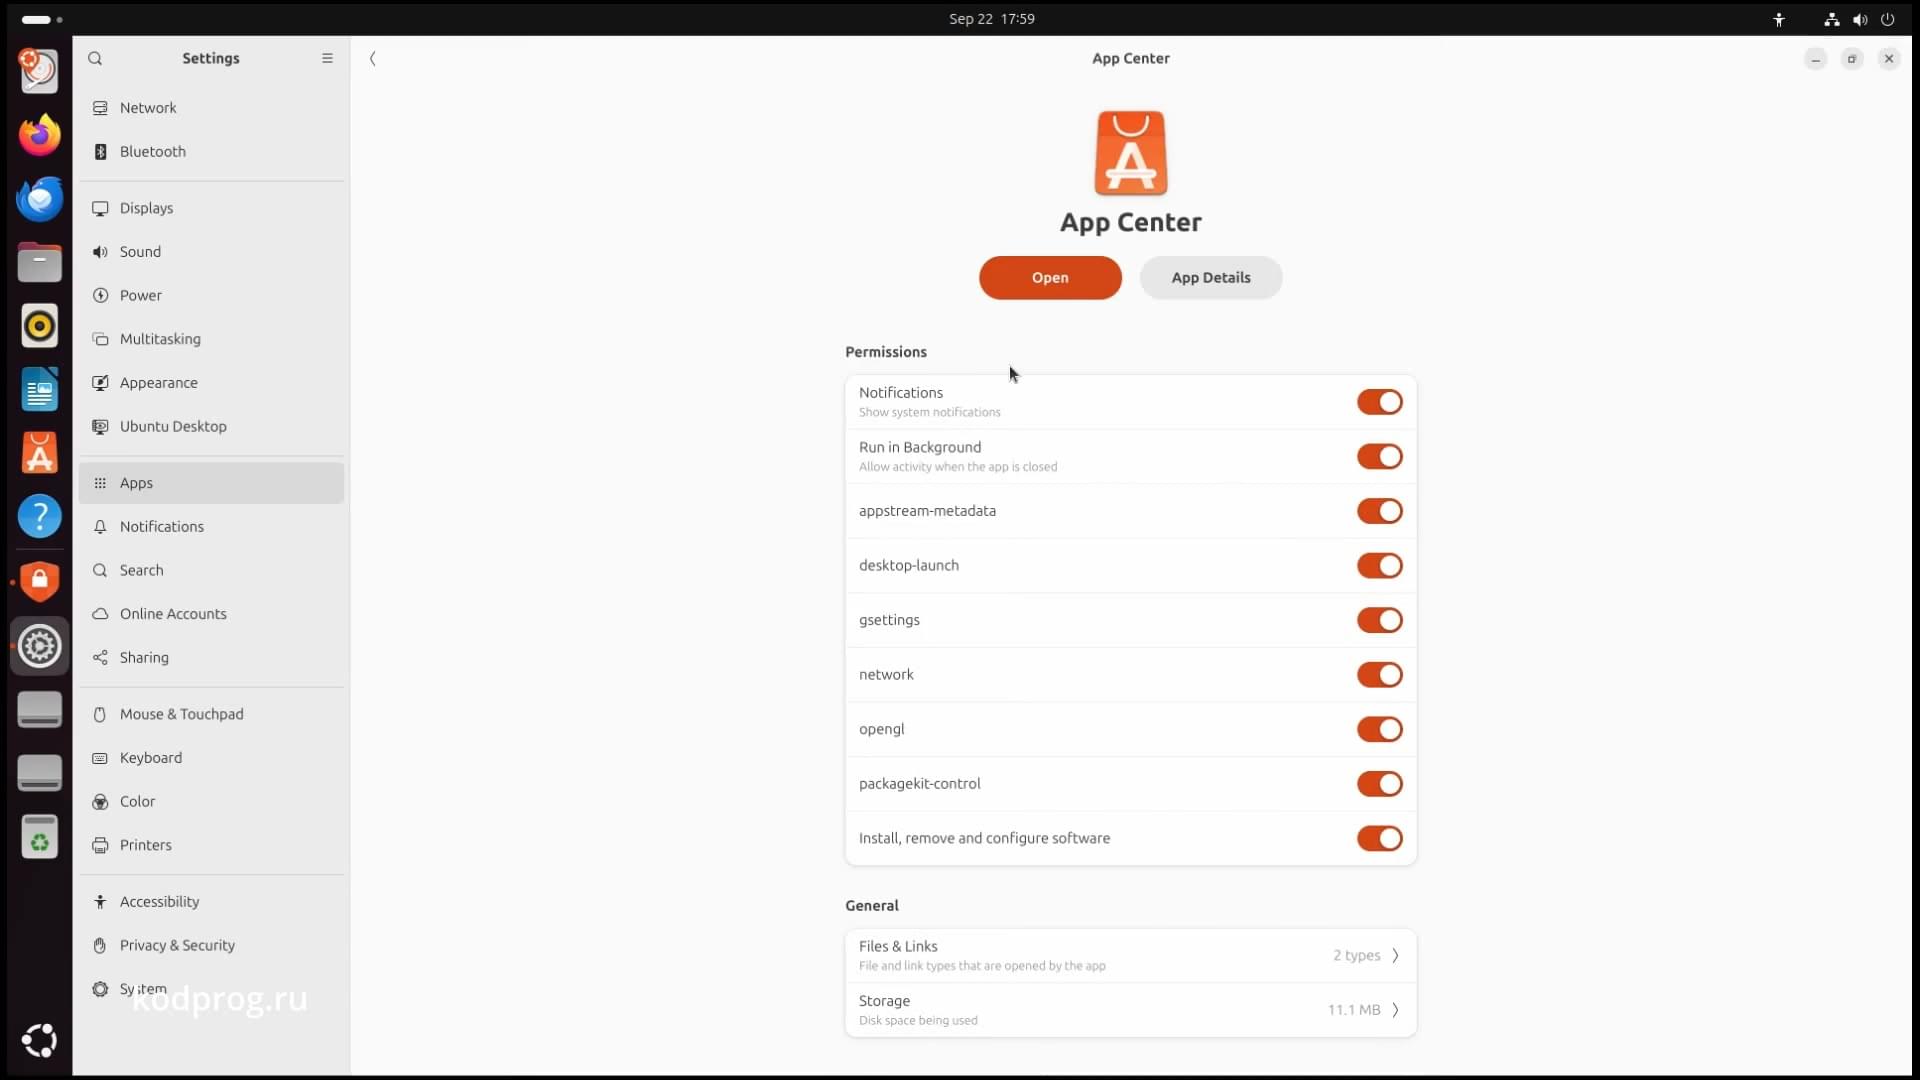Select Bluetooth in sidebar
The image size is (1920, 1080).
(x=211, y=152)
